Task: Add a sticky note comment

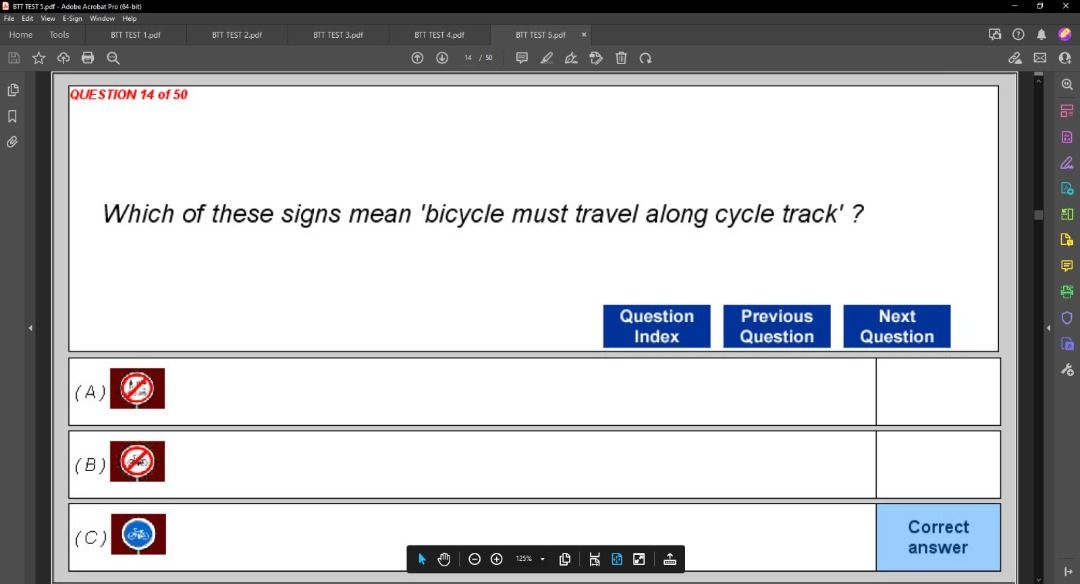Action: 521,58
